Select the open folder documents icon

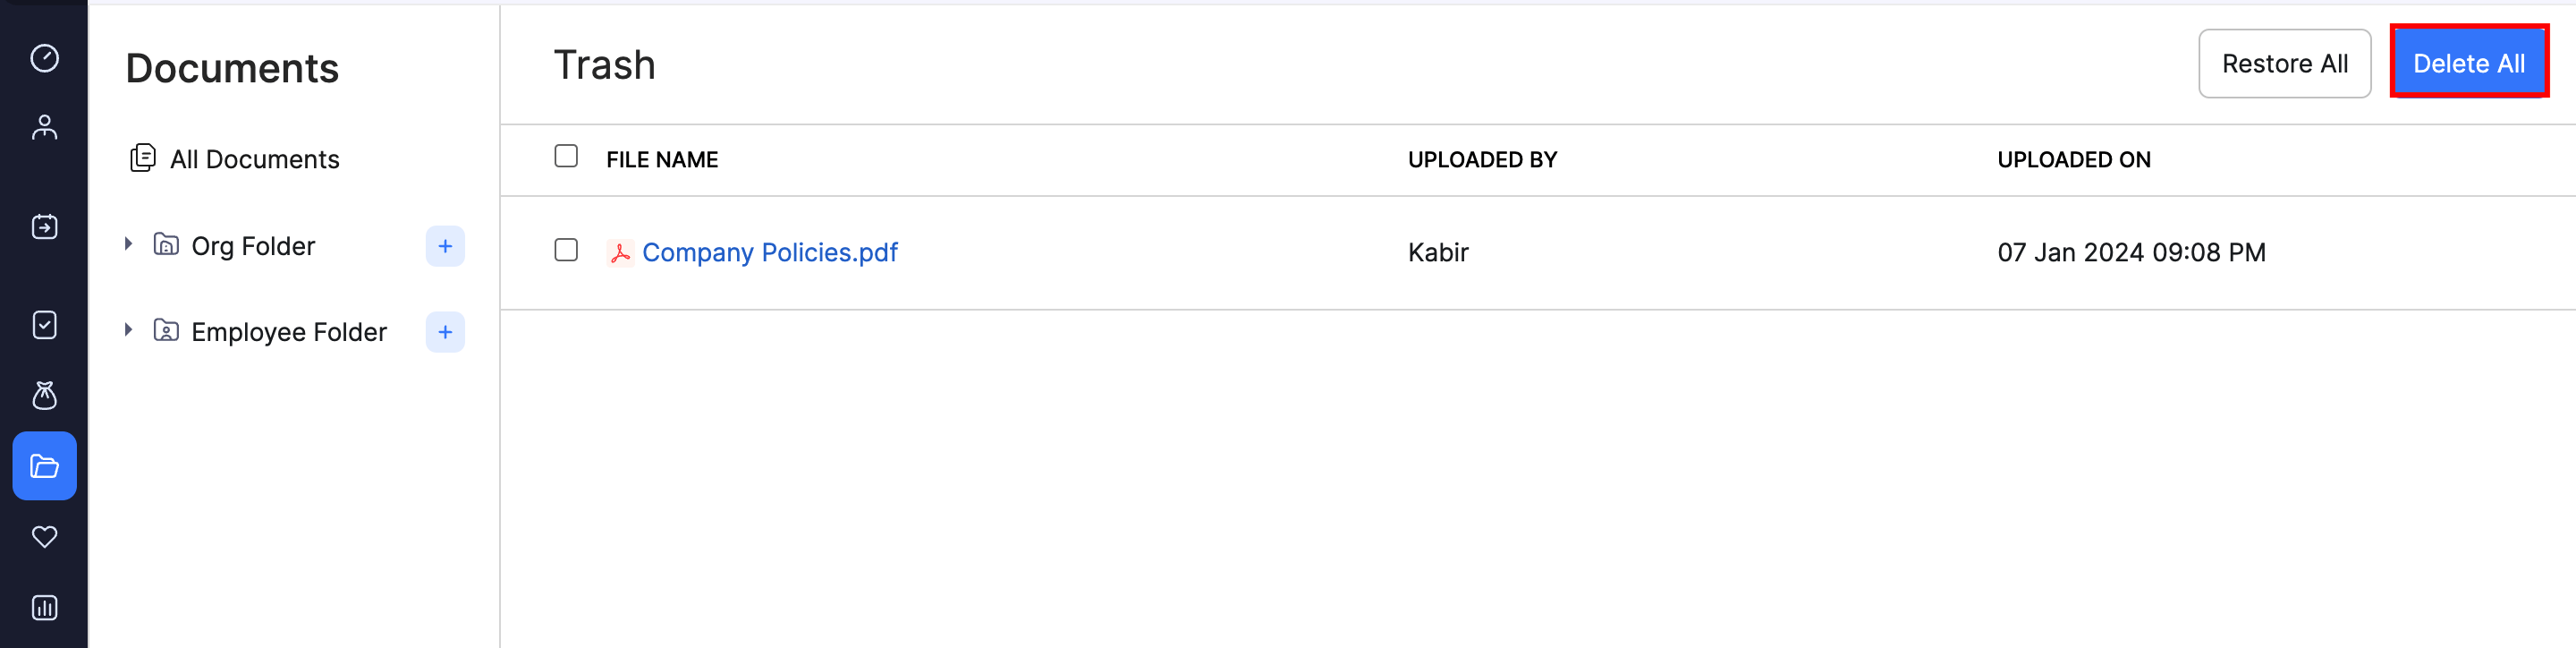pyautogui.click(x=44, y=466)
